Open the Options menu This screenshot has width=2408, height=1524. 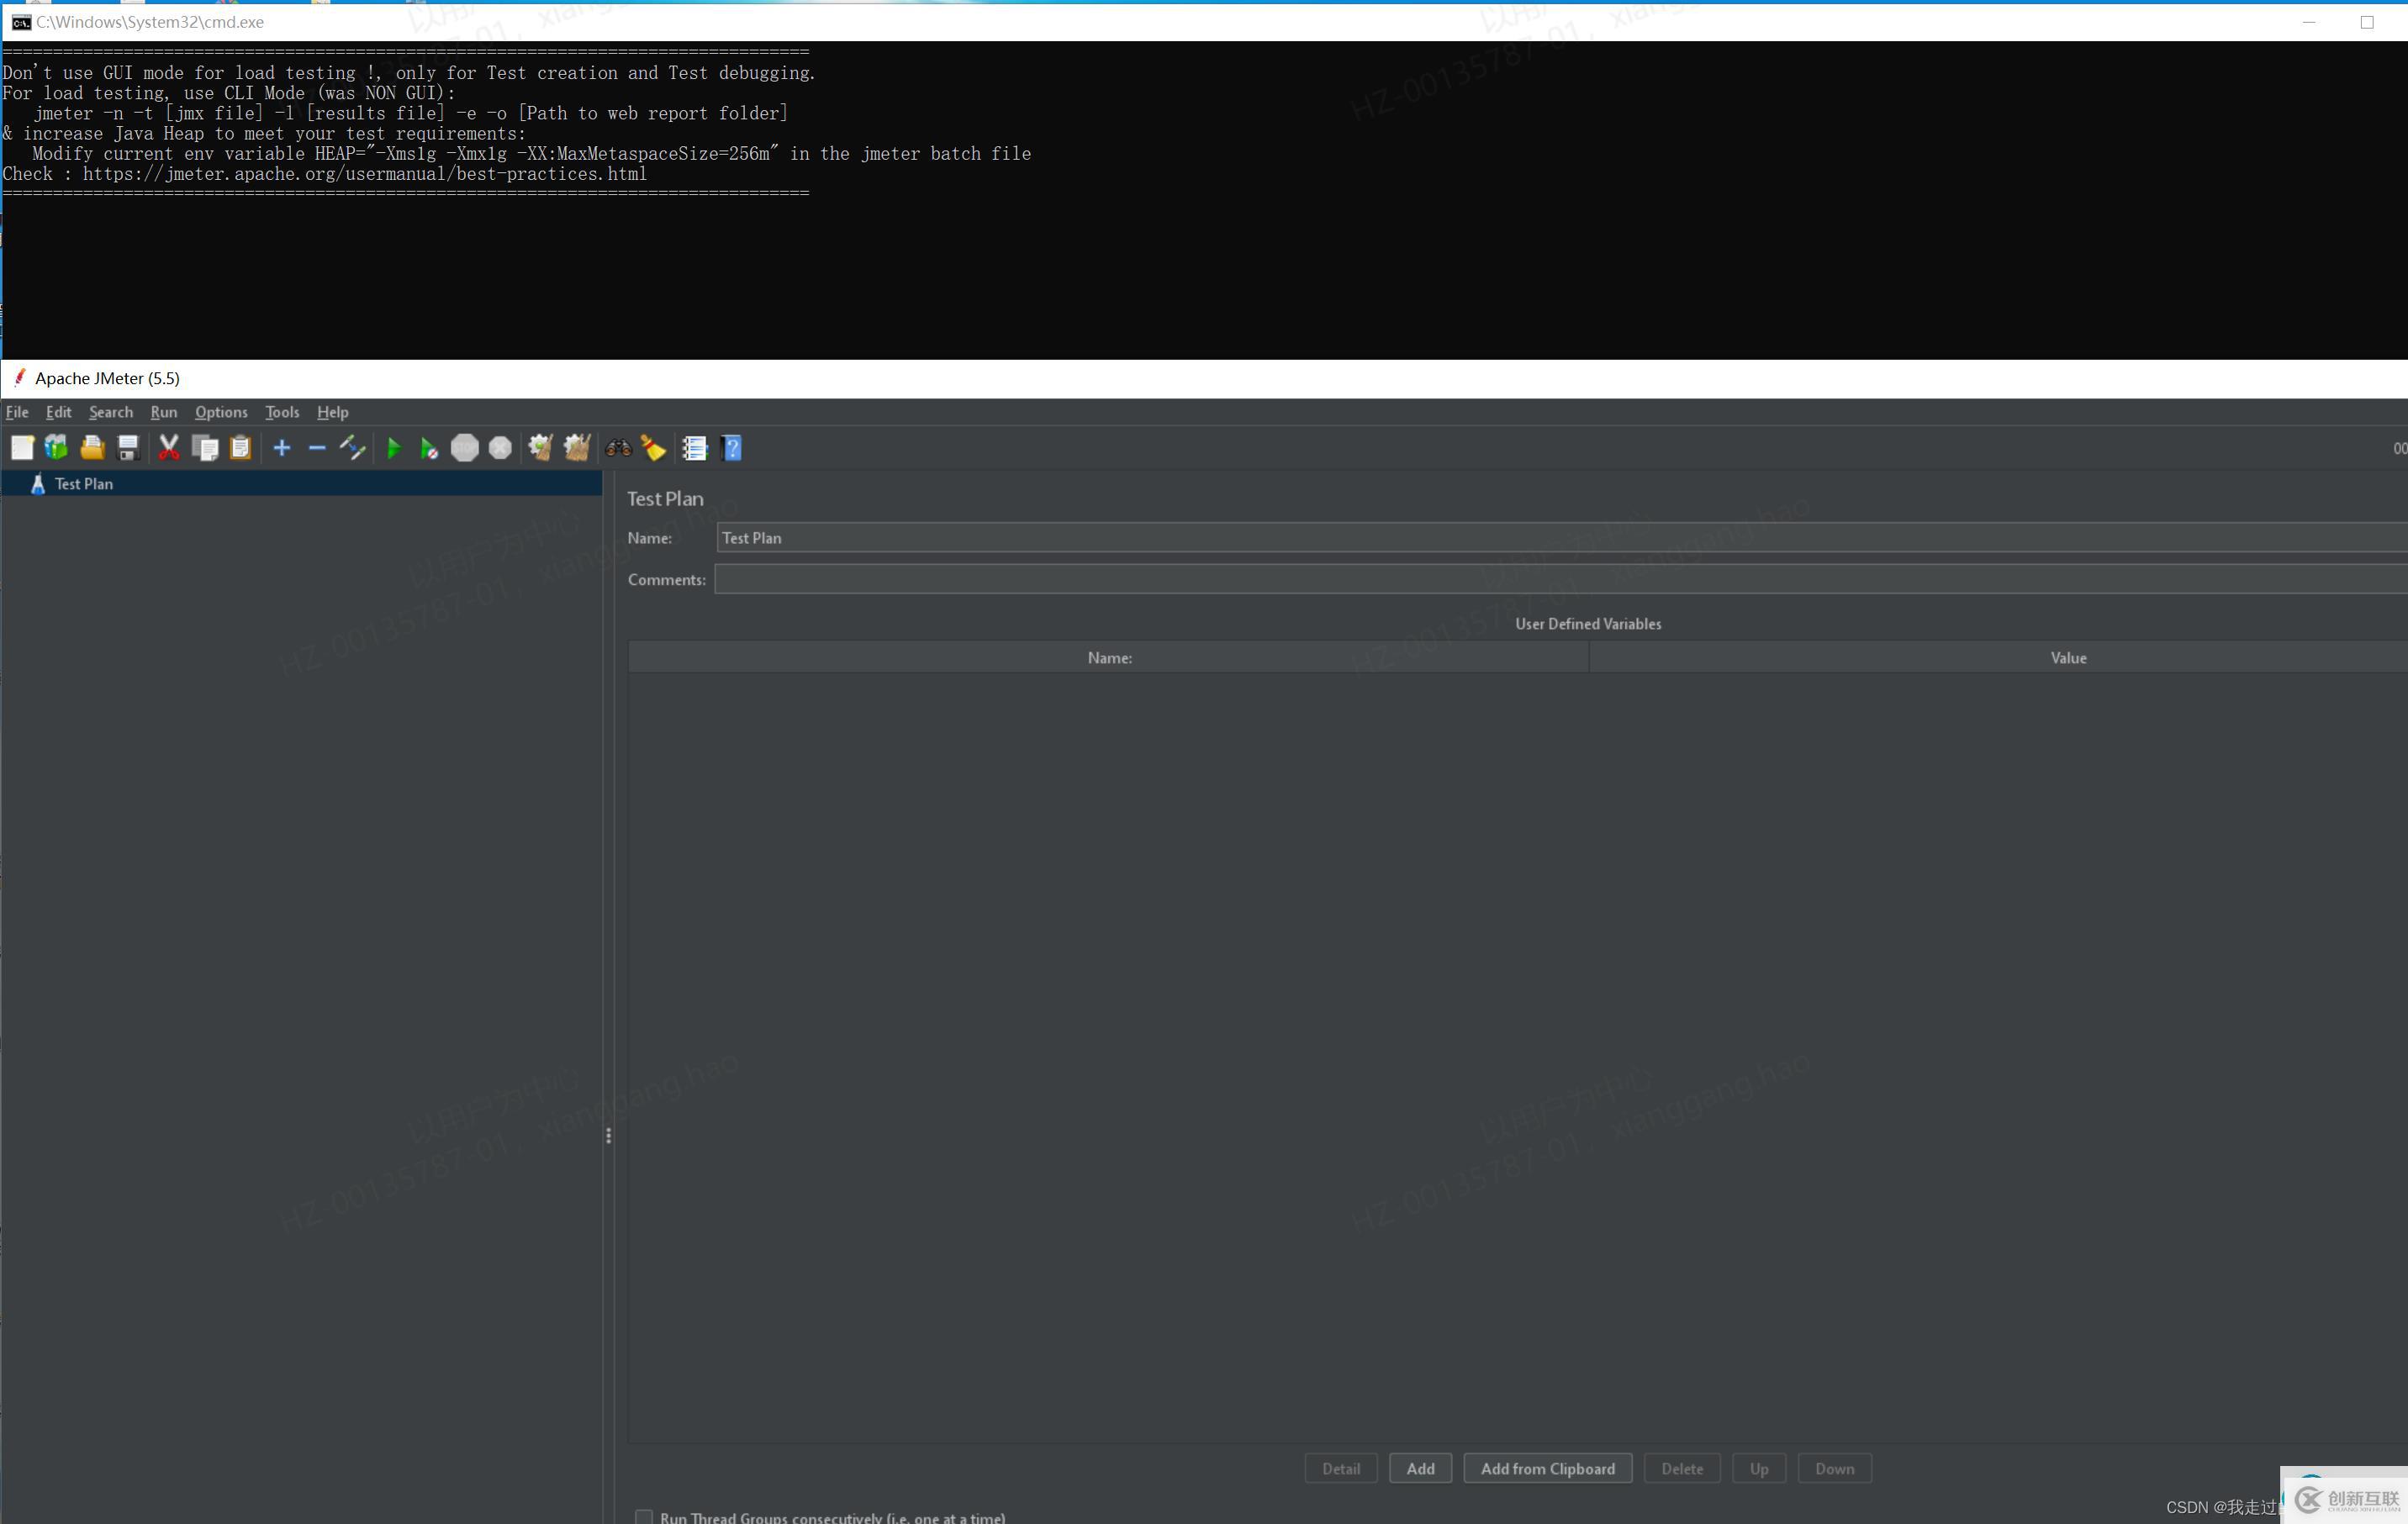[x=219, y=410]
